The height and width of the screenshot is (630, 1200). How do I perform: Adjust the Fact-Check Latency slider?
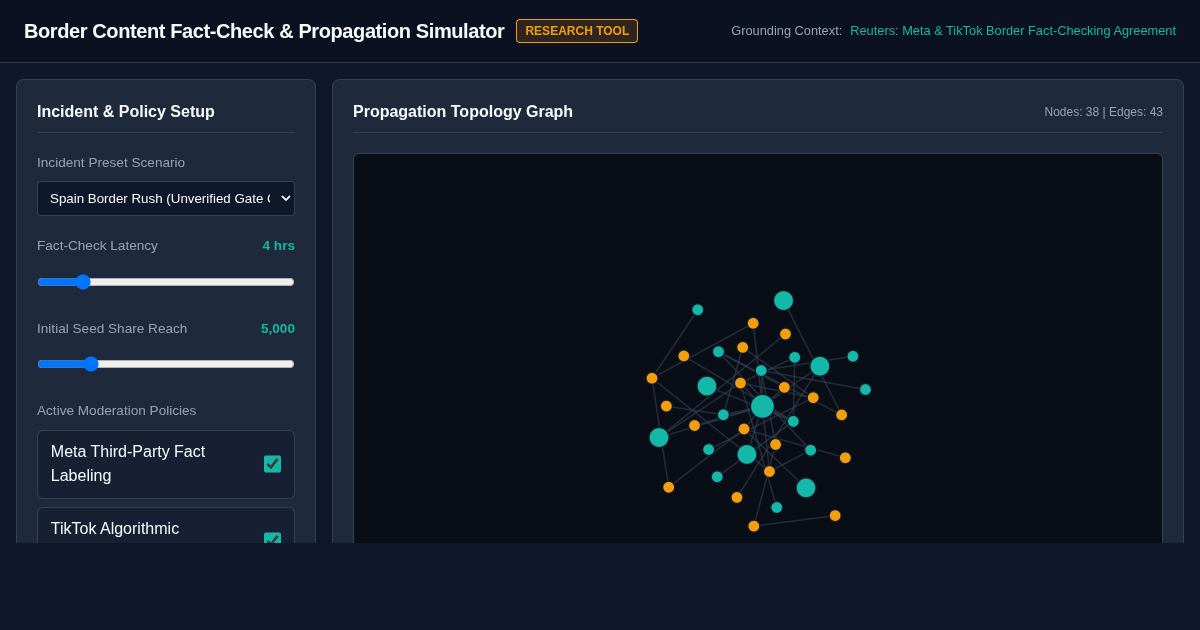coord(166,282)
